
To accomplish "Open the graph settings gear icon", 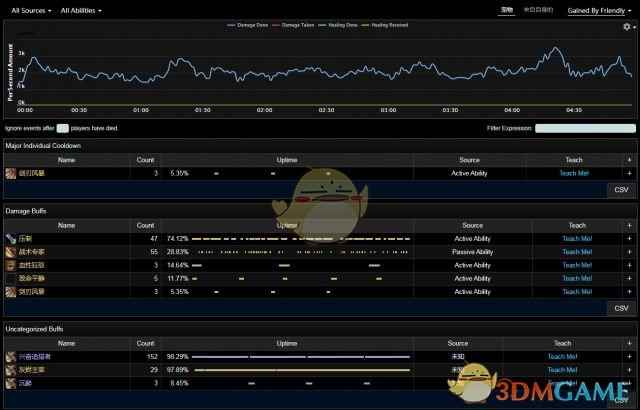I will pos(626,26).
